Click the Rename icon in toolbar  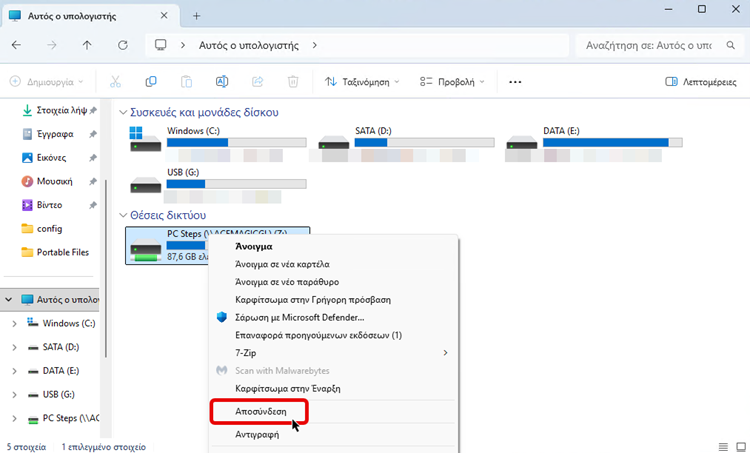[222, 82]
